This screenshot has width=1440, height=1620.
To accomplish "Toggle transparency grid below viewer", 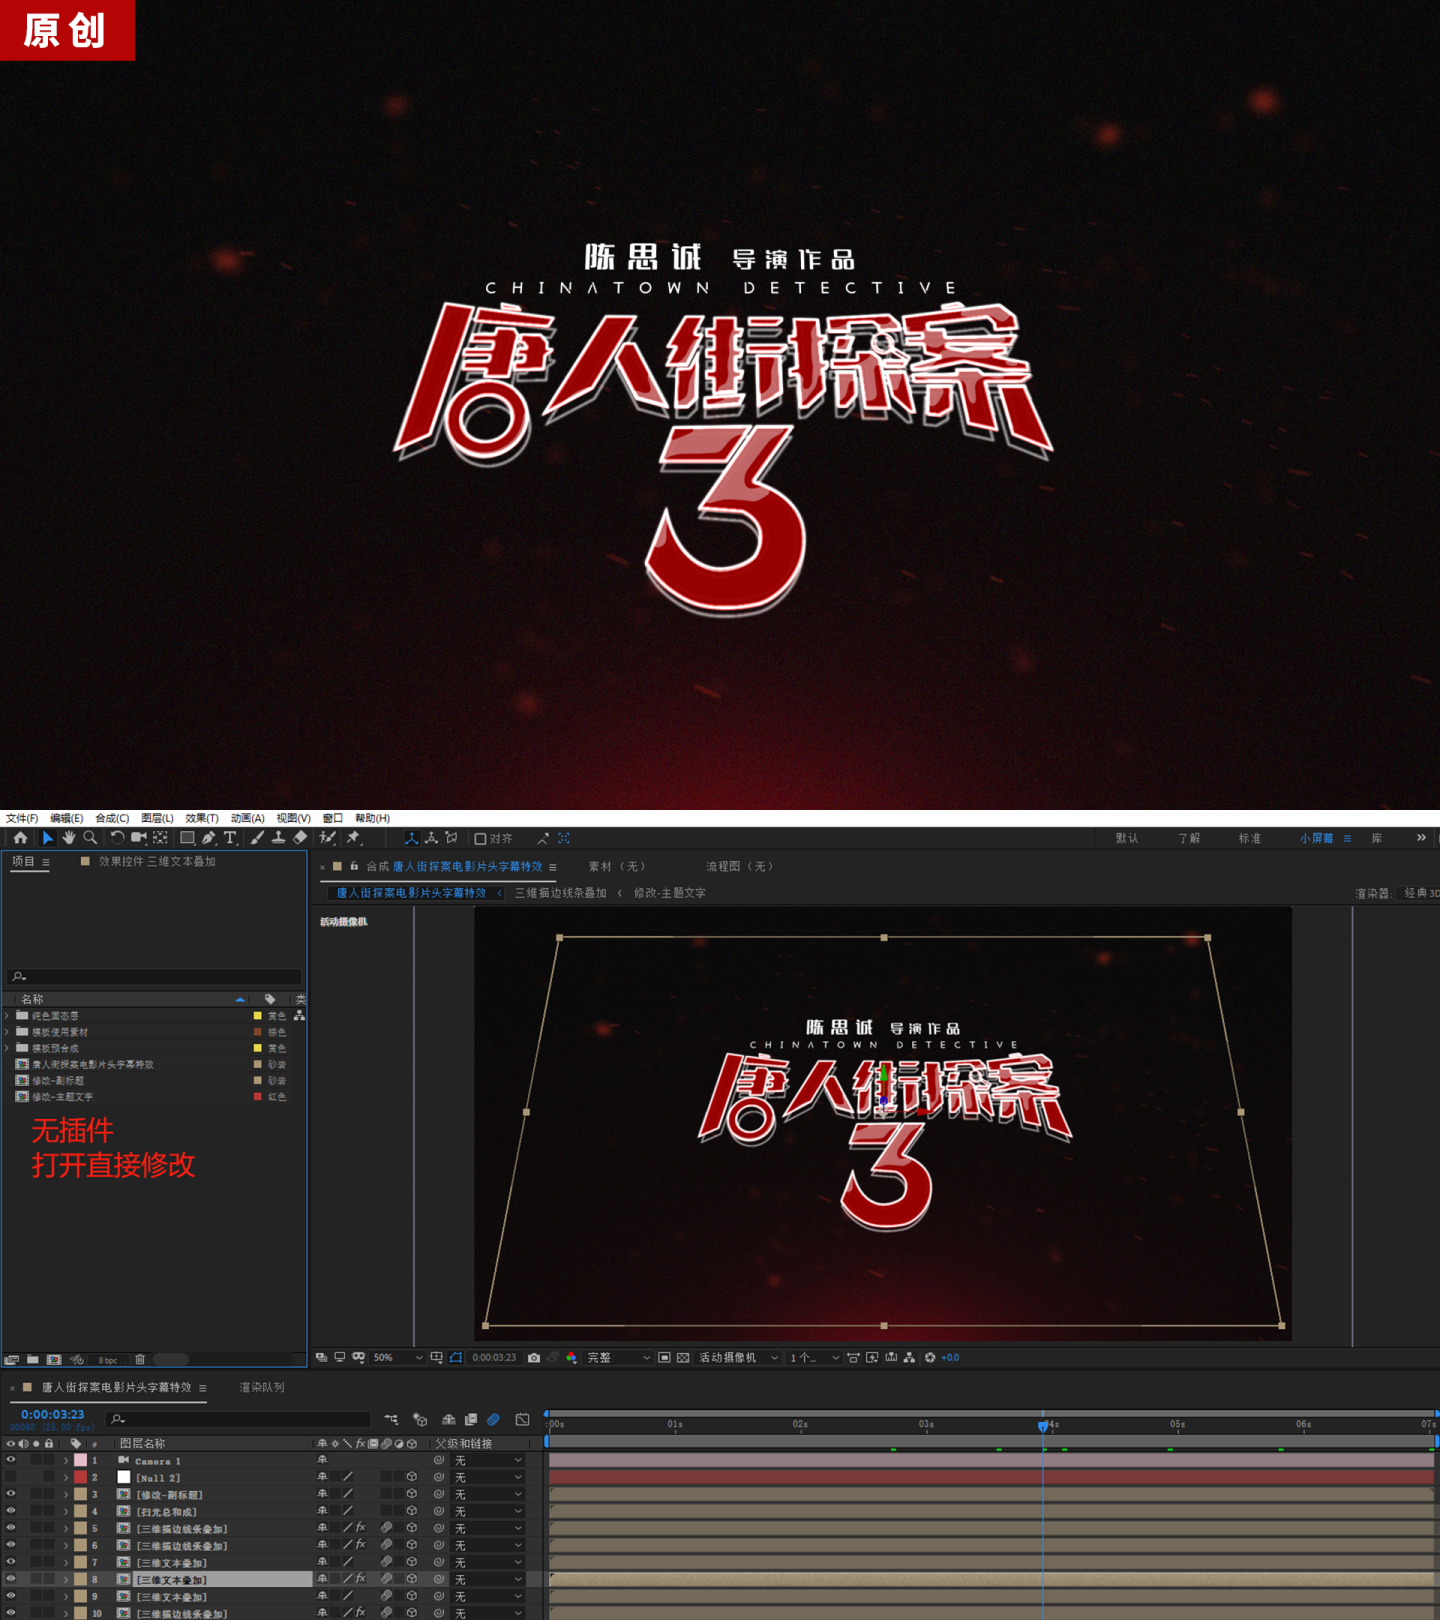I will point(683,1358).
